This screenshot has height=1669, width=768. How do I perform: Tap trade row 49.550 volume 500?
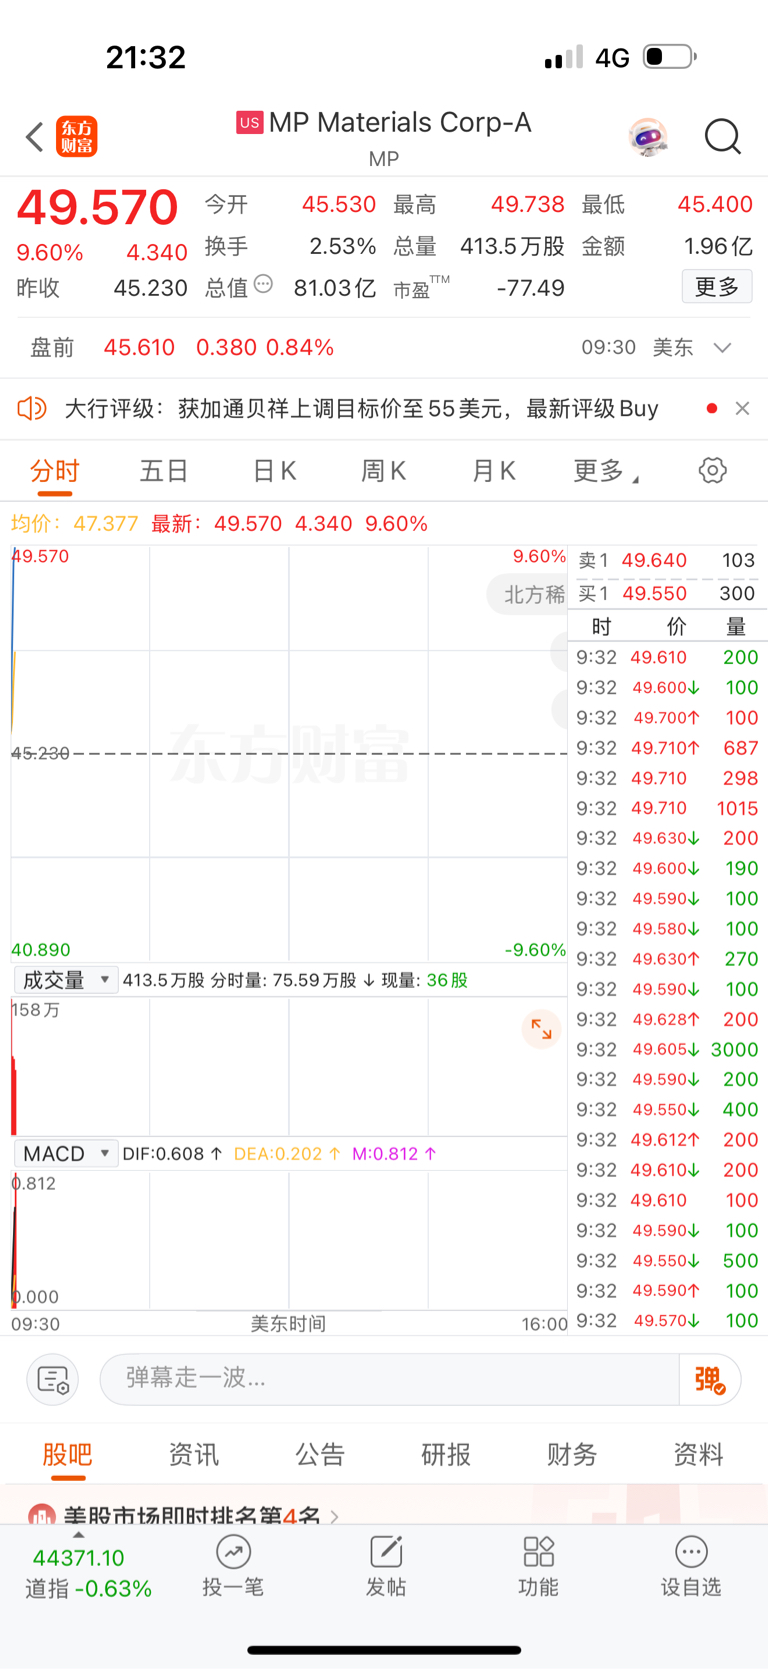[667, 1260]
